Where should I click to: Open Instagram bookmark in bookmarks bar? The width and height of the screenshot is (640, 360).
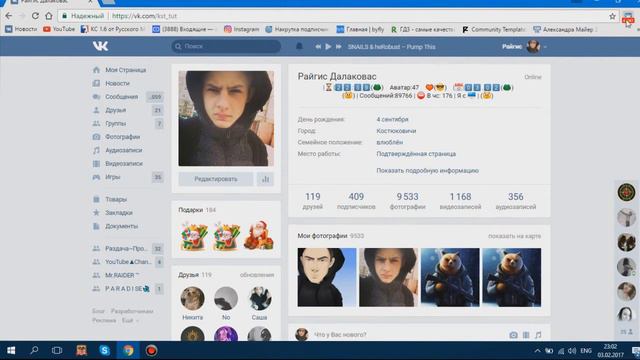coord(241,29)
